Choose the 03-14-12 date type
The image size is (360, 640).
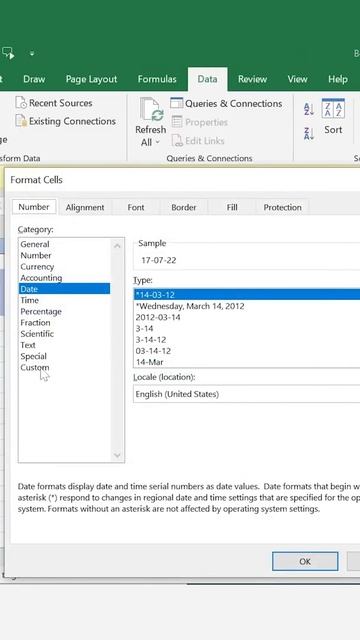pos(247,351)
